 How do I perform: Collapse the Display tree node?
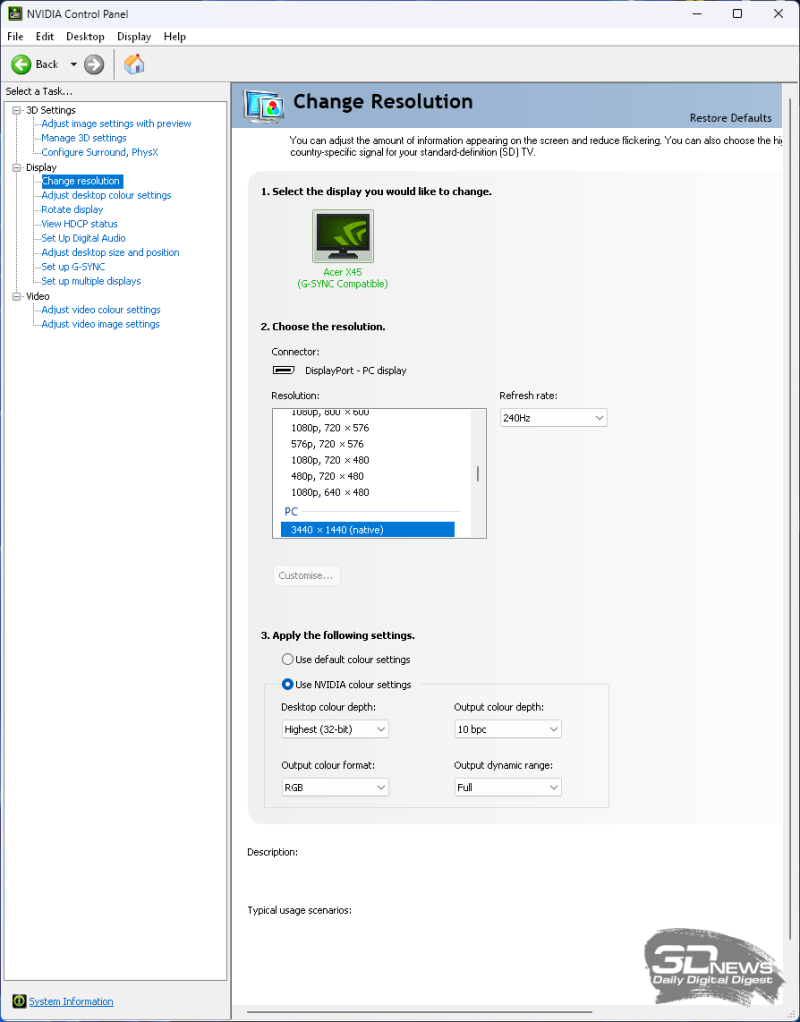click(17, 168)
